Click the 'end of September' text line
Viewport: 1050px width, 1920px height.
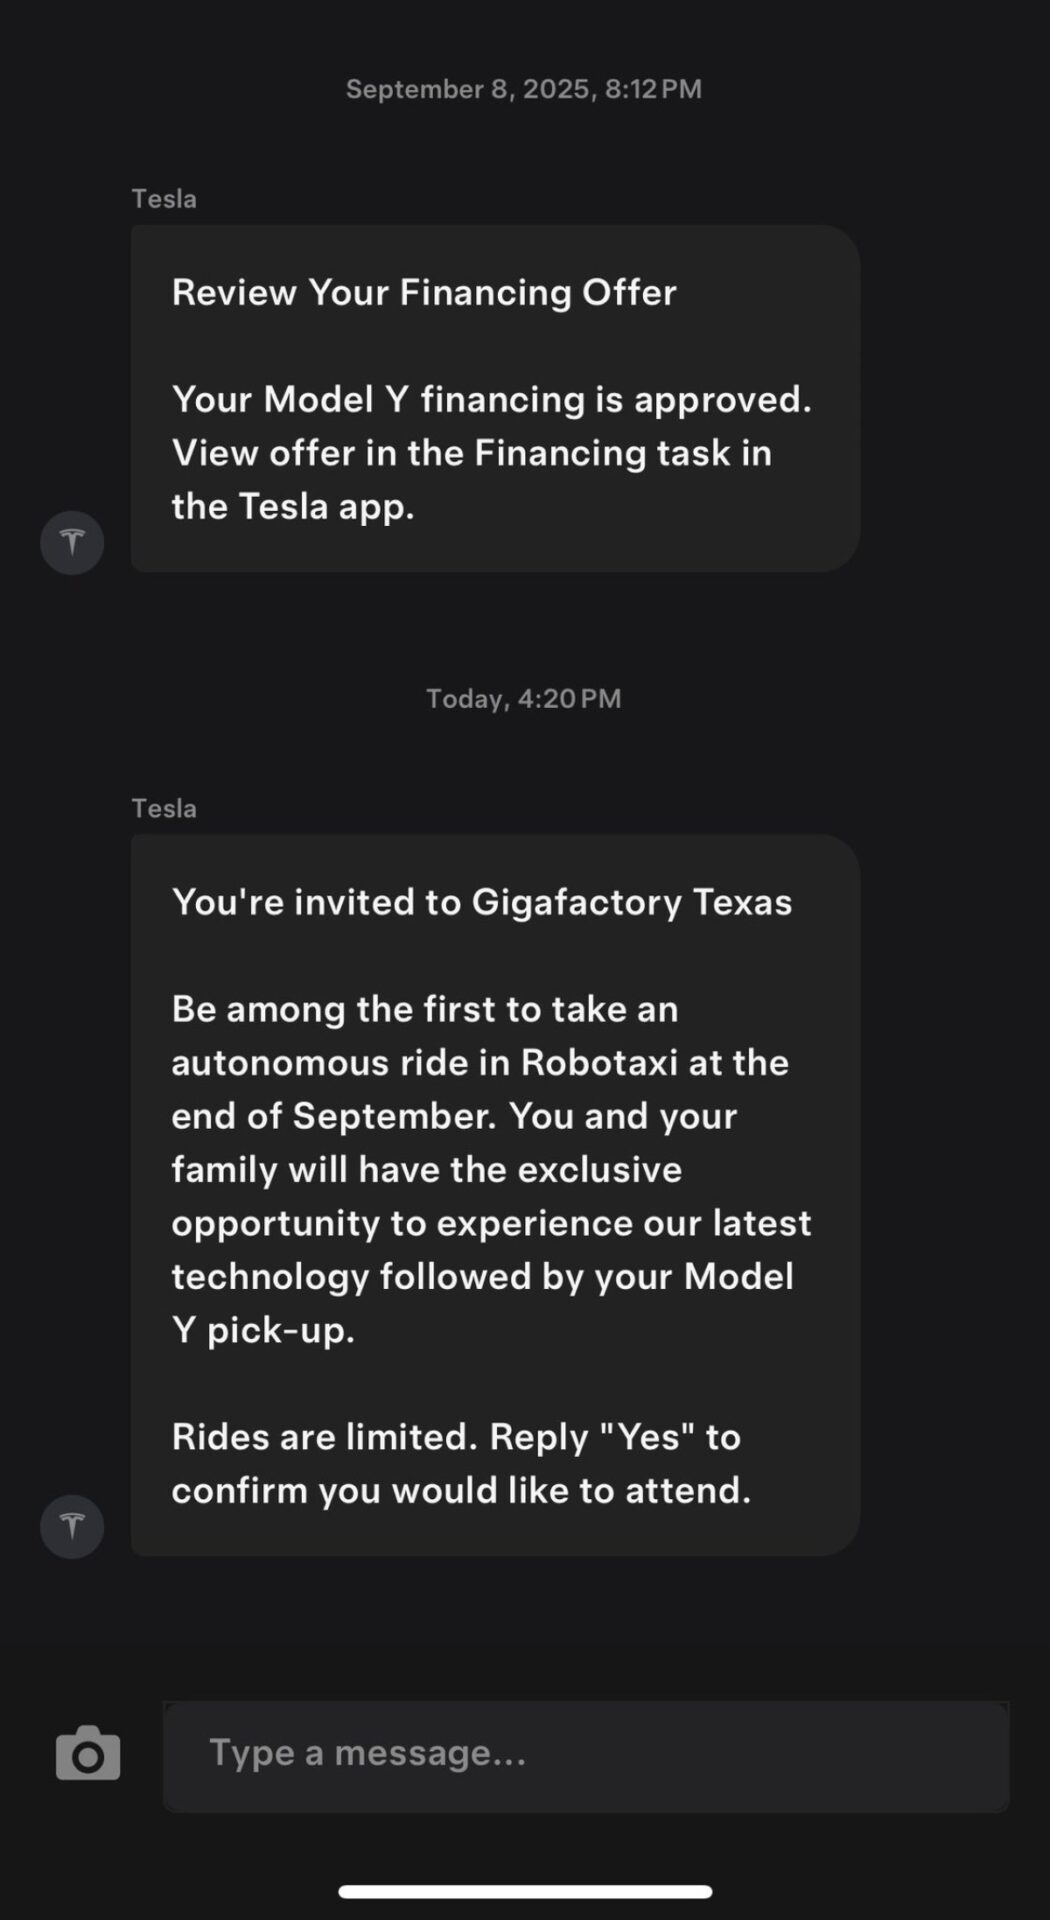[x=454, y=1116]
